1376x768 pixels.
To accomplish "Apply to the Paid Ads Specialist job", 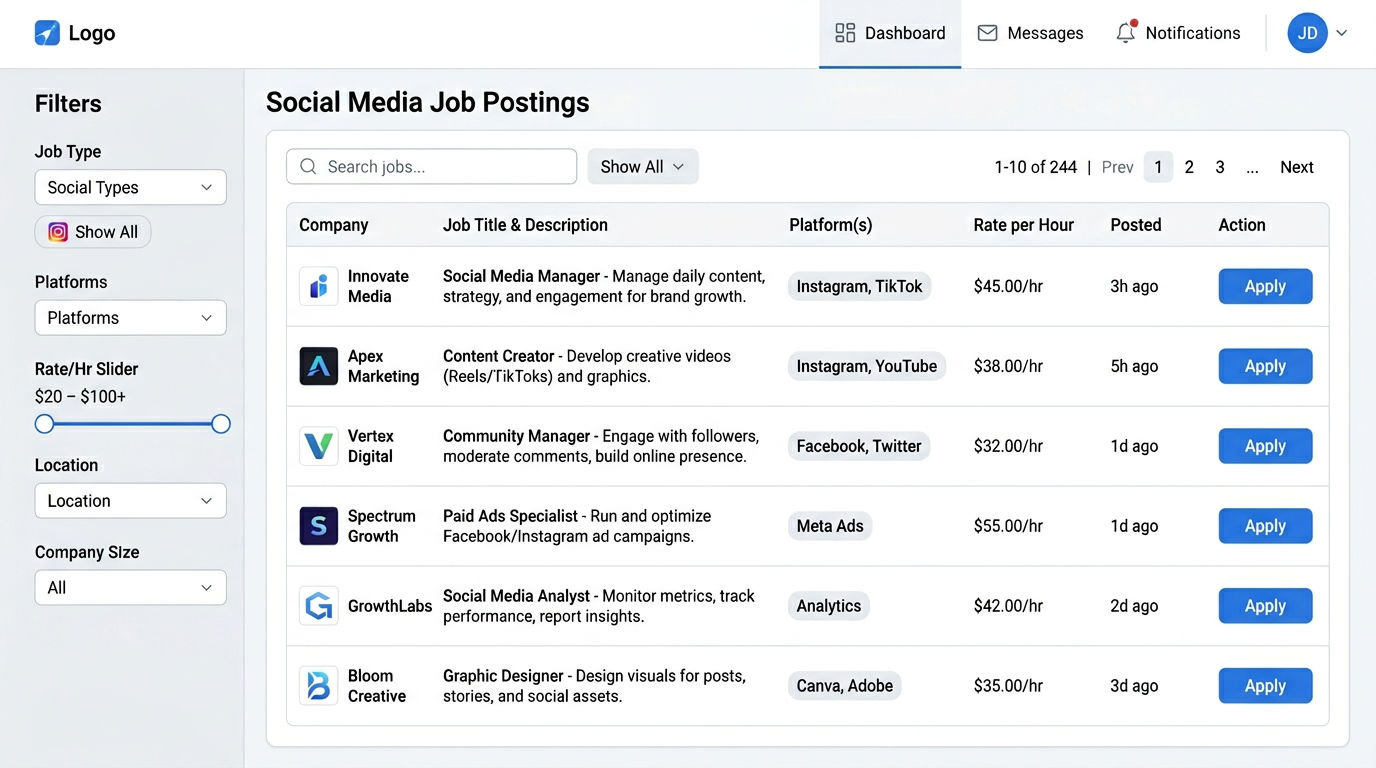I will tap(1265, 526).
